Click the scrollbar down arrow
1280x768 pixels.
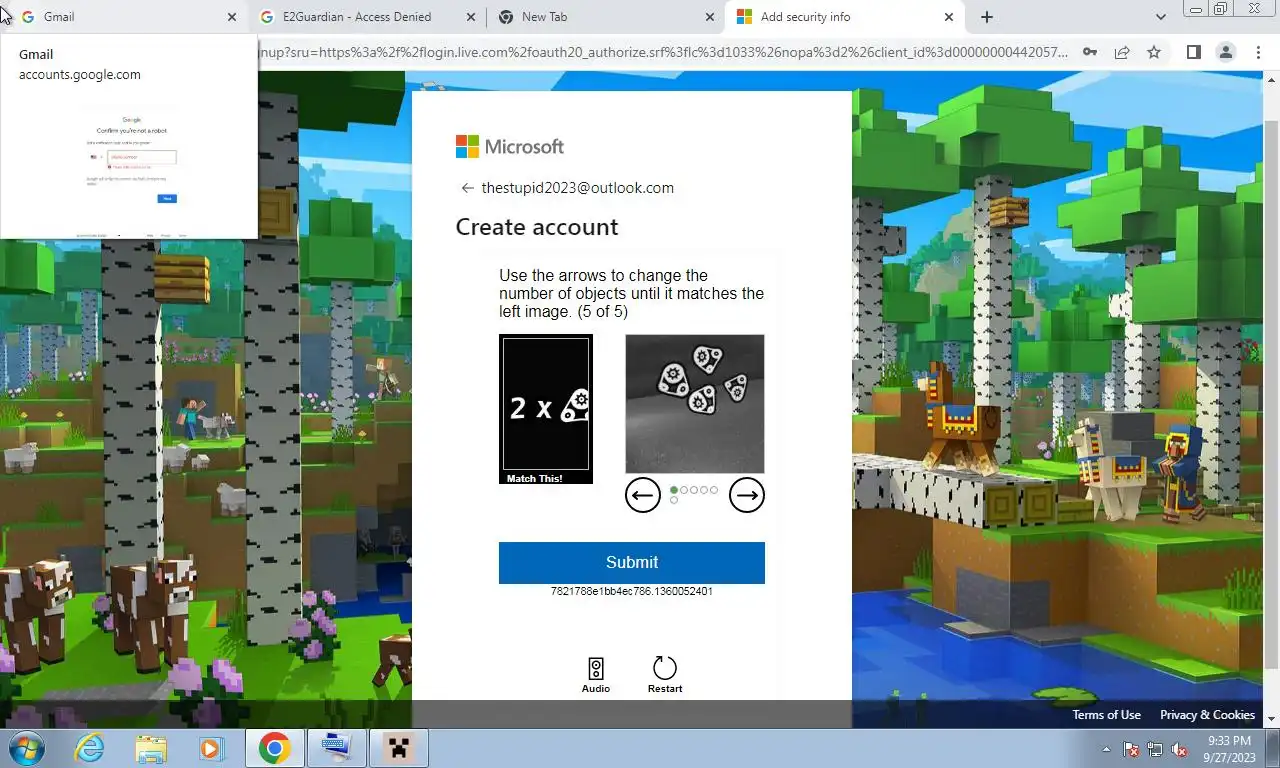pyautogui.click(x=1272, y=719)
